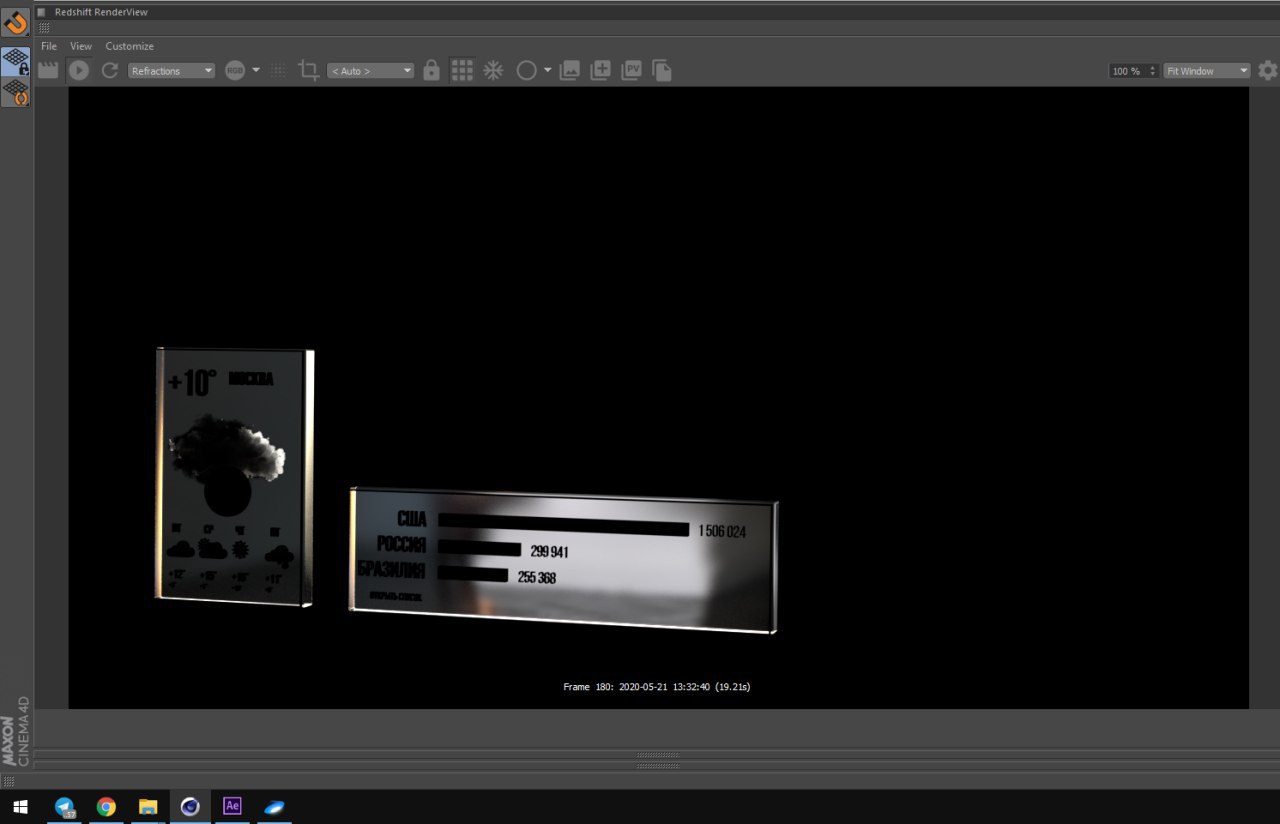
Task: Open the Fit Window dropdown
Action: [x=1207, y=71]
